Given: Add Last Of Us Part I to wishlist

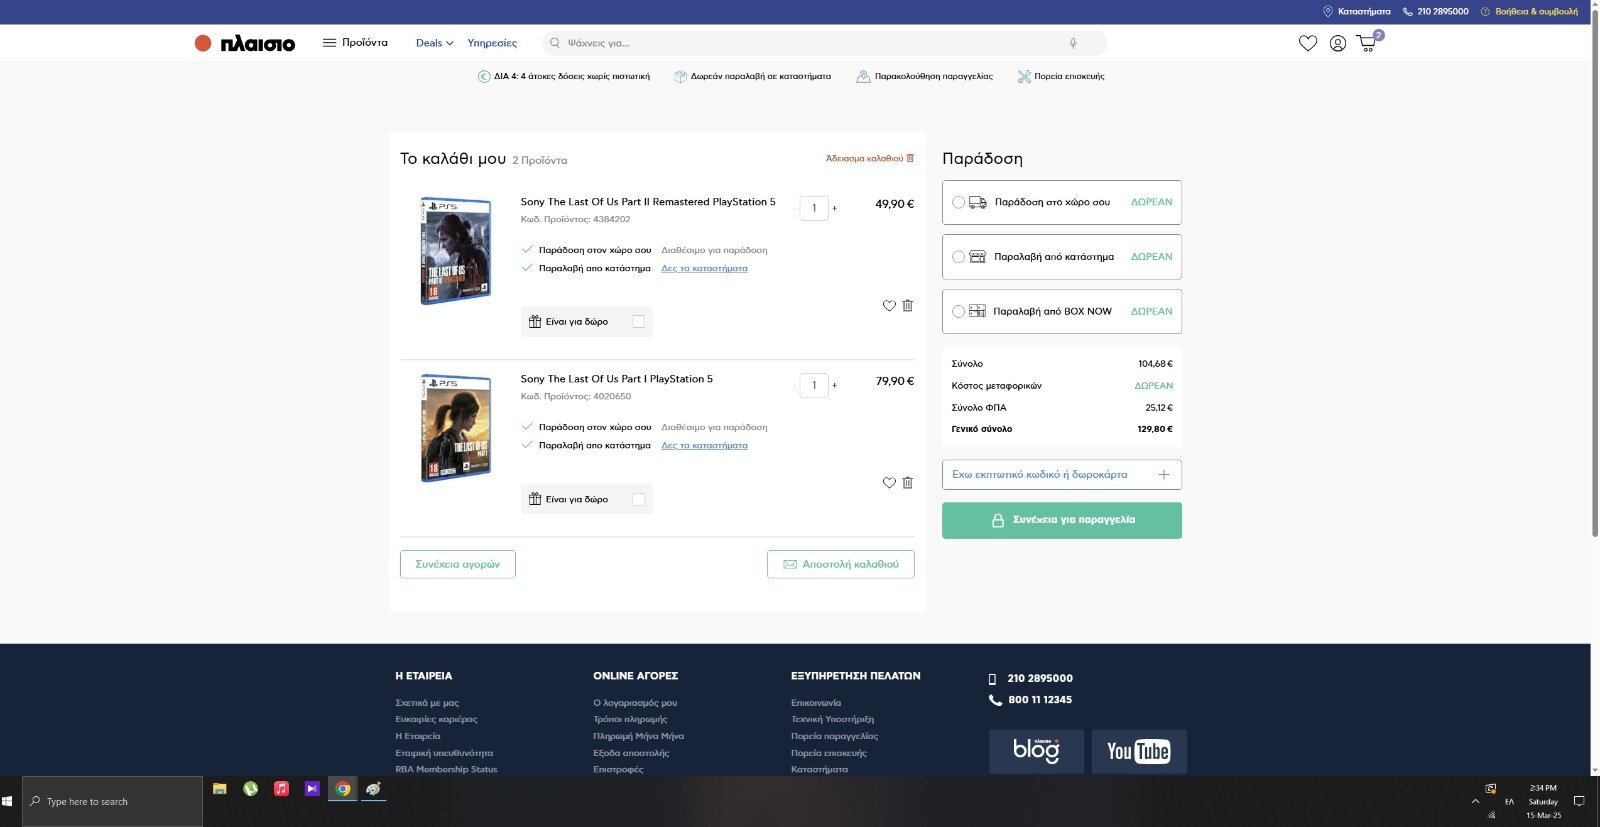Looking at the screenshot, I should [x=889, y=483].
